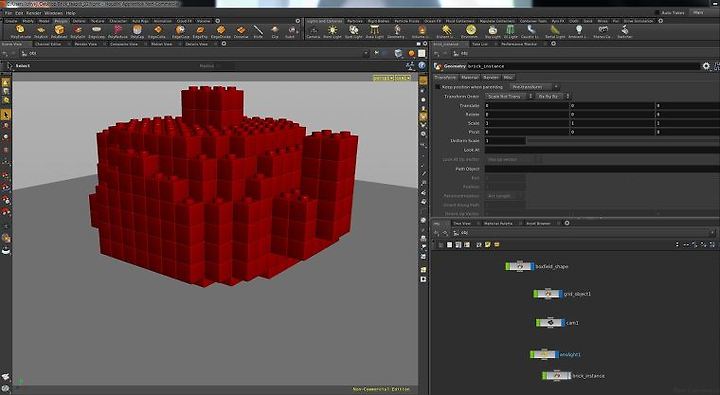Click the Look At path field
Viewport: 720px width, 395px height.
(602, 150)
